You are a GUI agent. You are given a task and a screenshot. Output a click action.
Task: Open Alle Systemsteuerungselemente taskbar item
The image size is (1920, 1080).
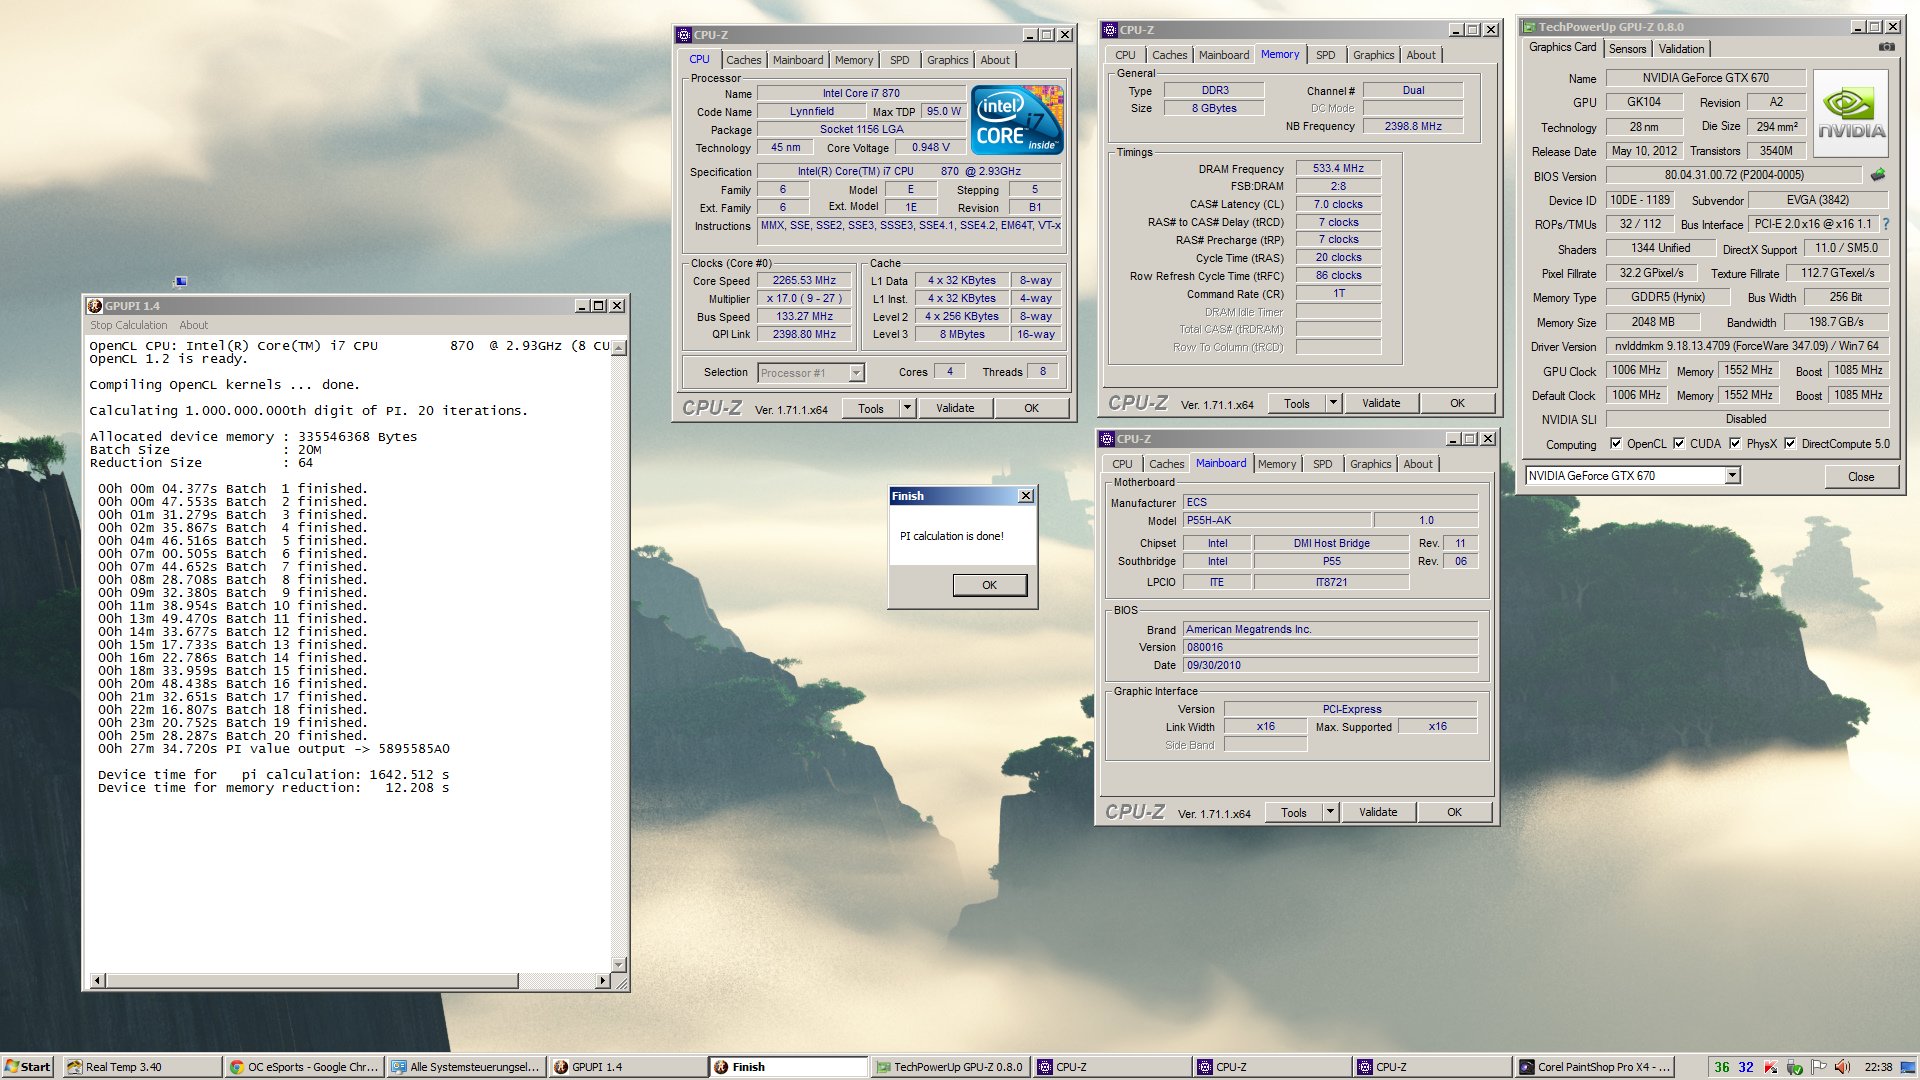[466, 1067]
